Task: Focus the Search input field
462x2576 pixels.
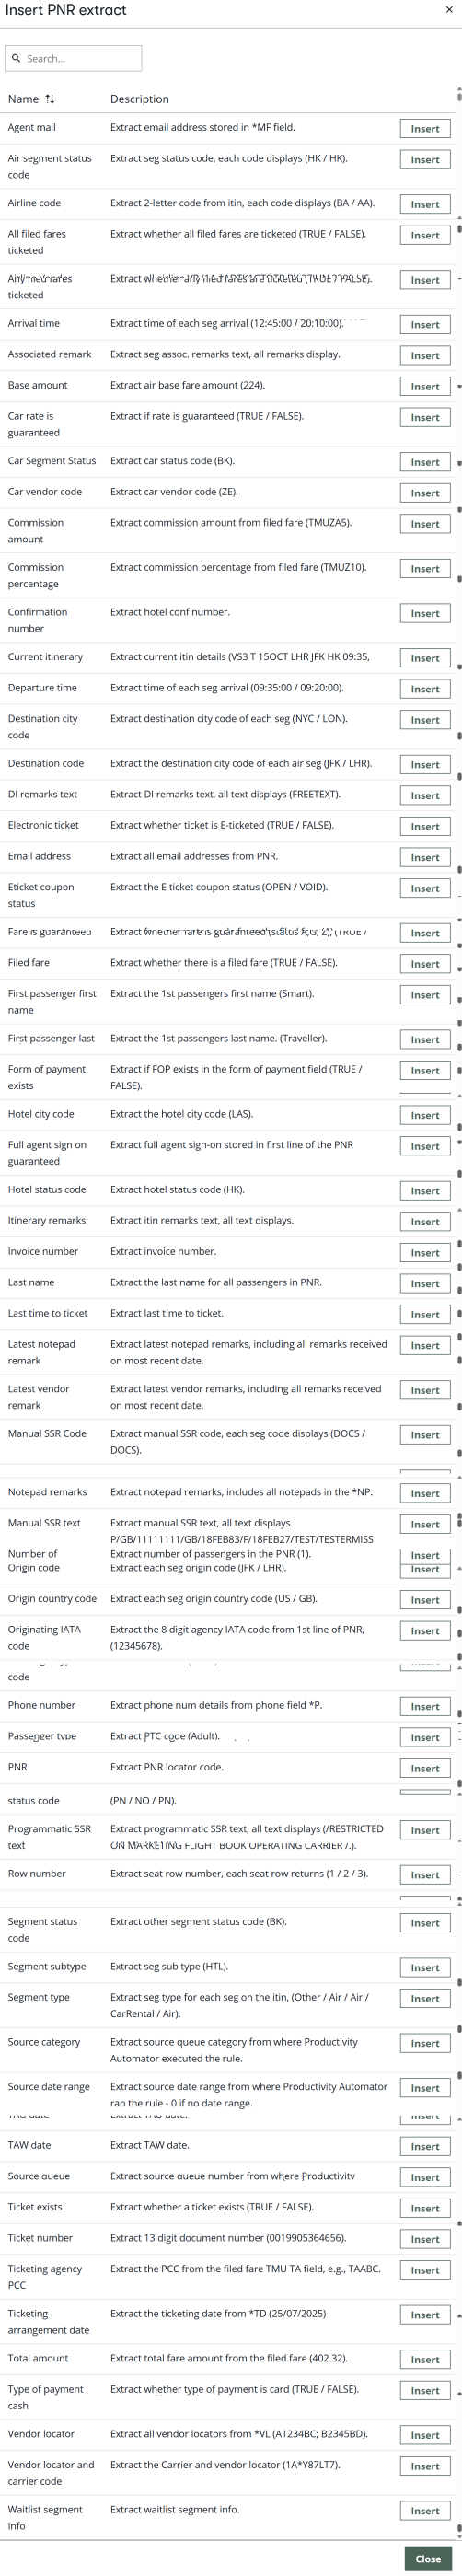Action: click(x=73, y=59)
